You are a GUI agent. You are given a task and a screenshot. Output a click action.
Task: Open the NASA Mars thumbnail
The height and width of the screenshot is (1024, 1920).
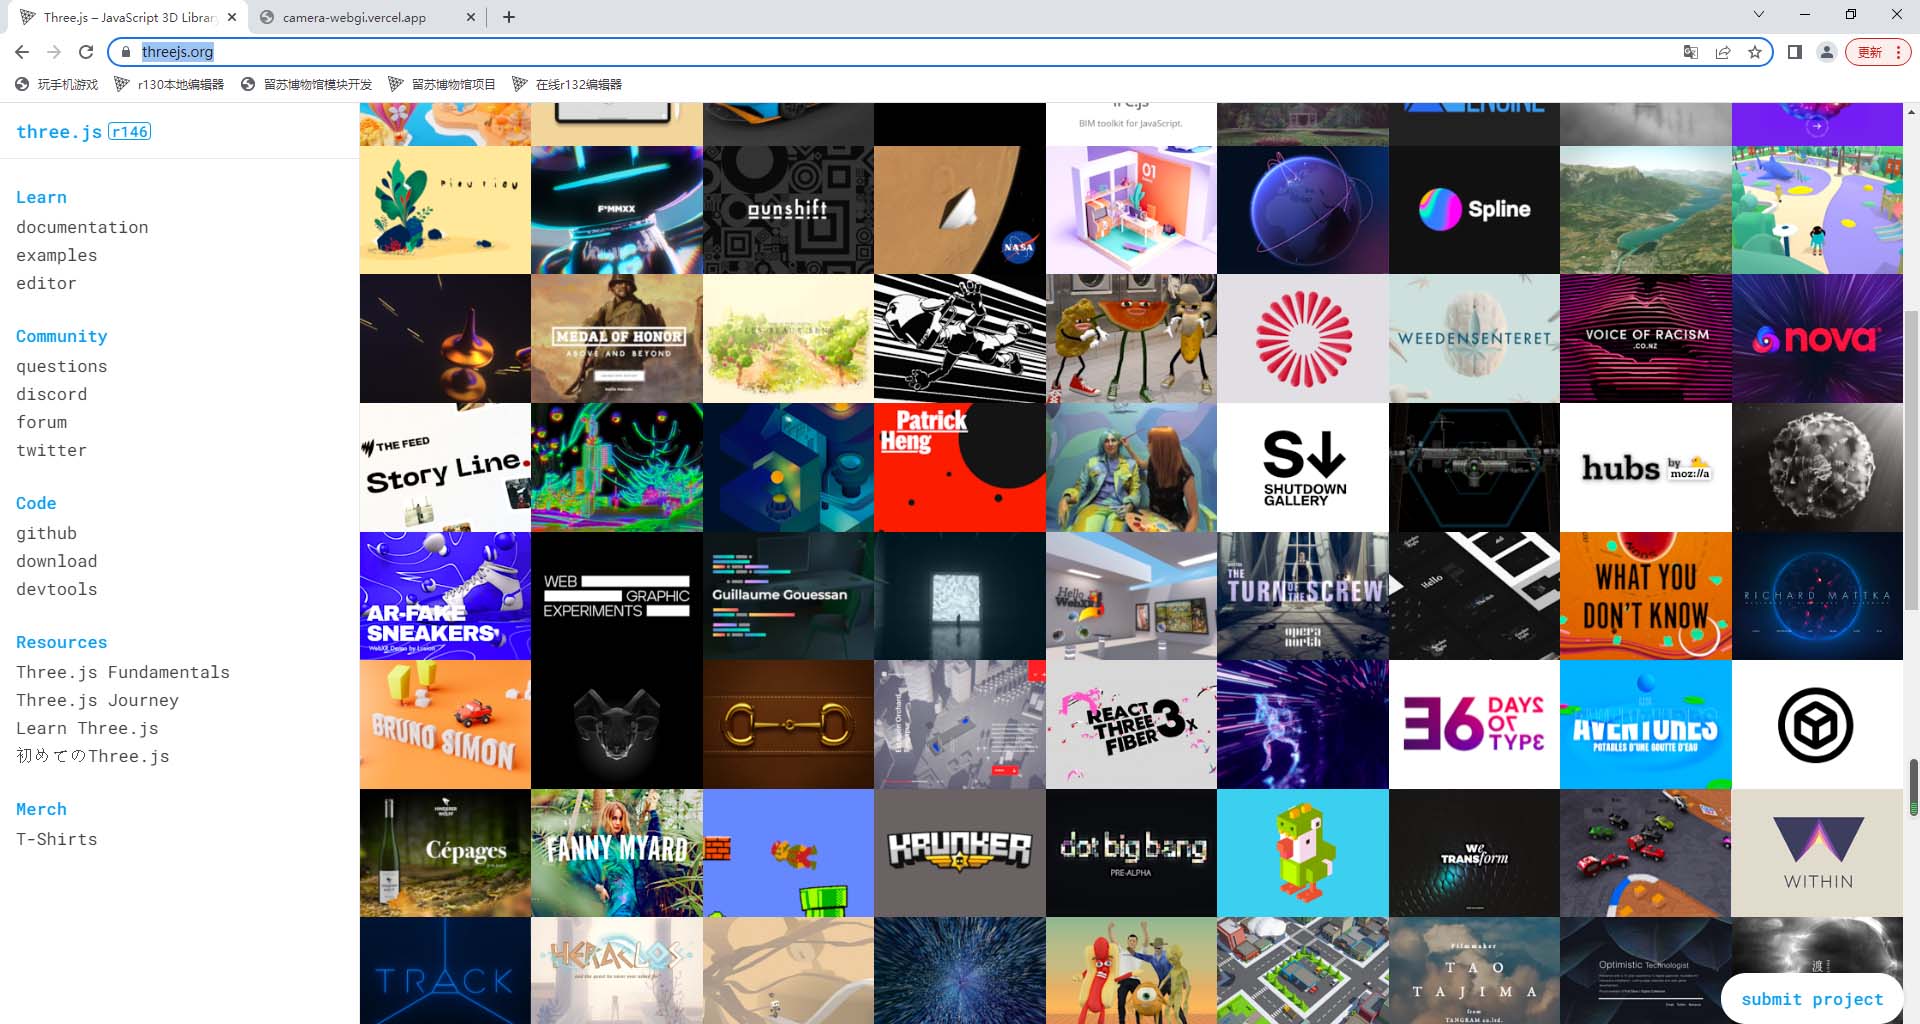pyautogui.click(x=960, y=210)
